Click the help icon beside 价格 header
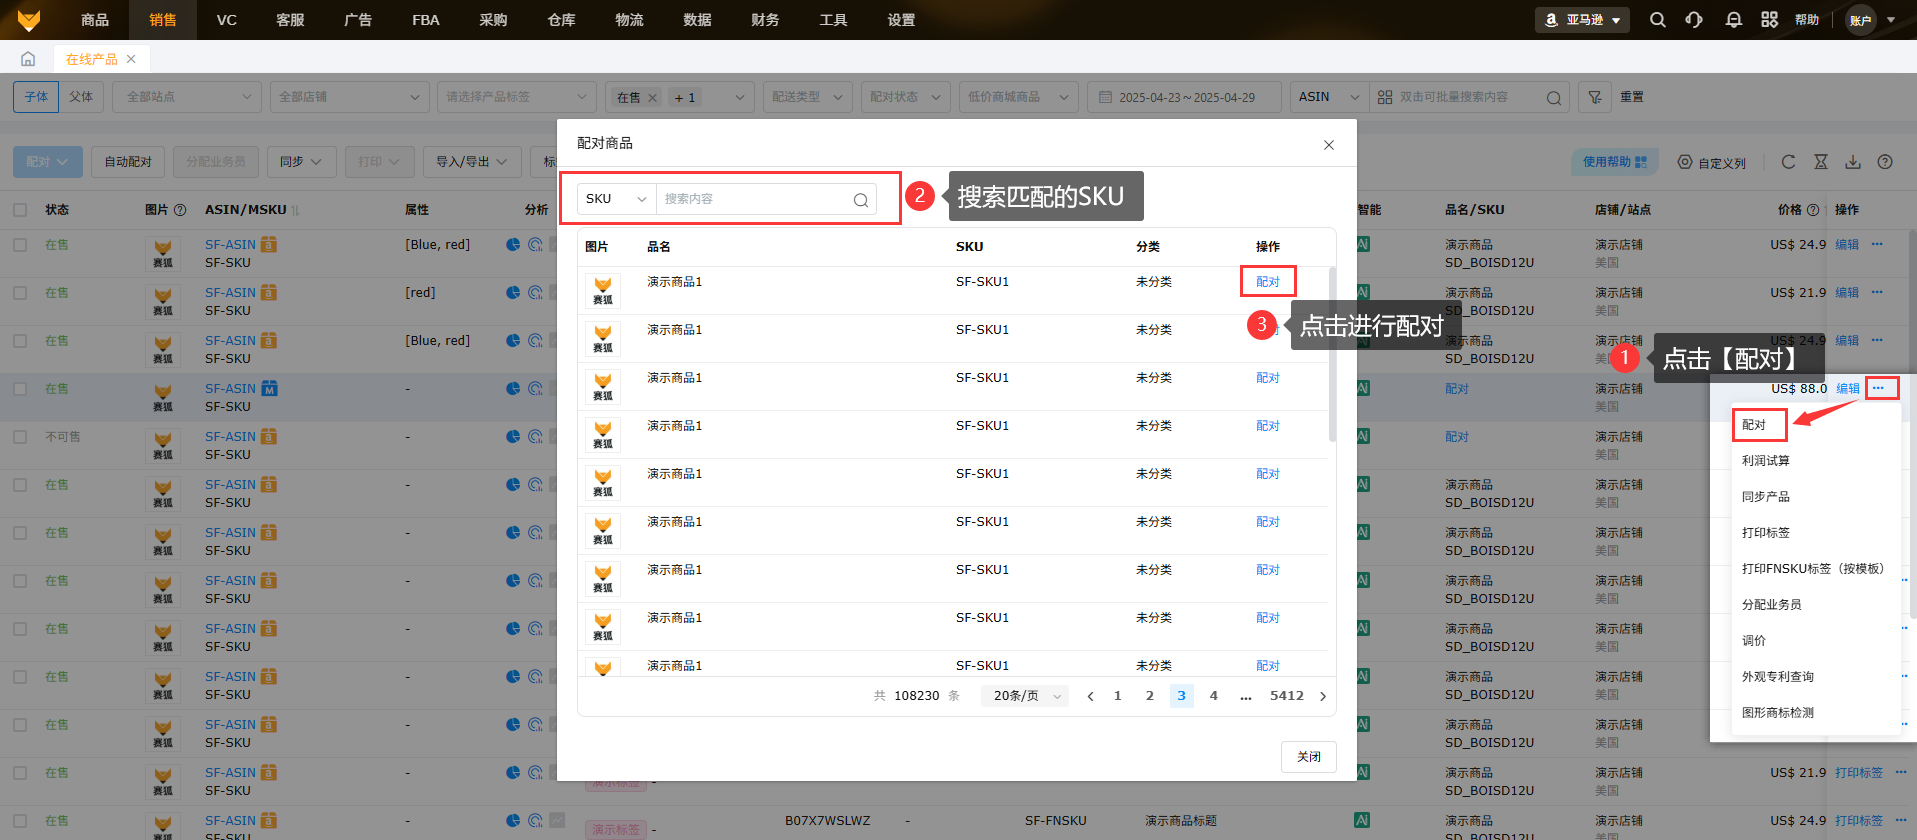Viewport: 1917px width, 840px height. (x=1813, y=210)
